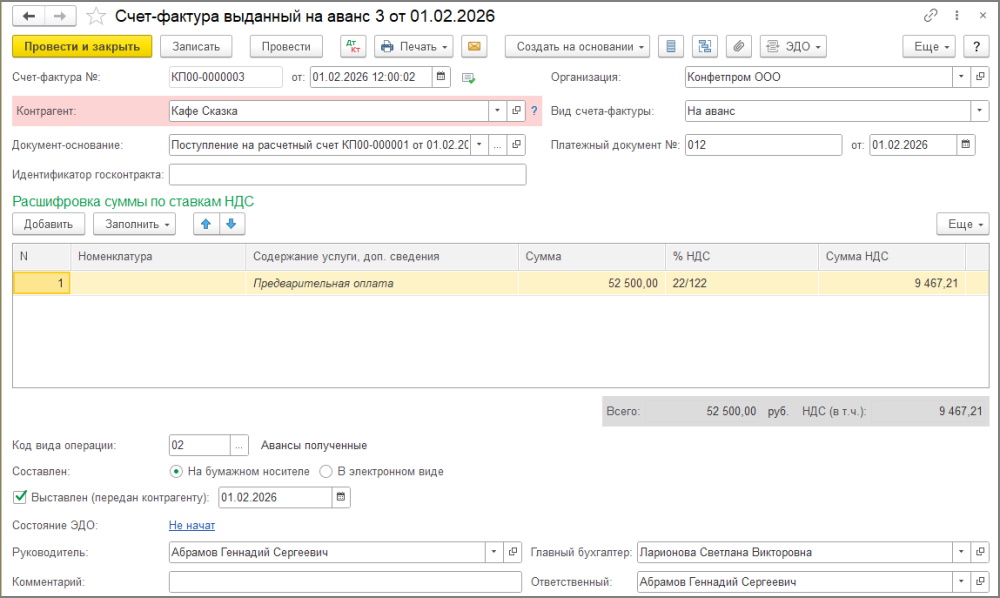This screenshot has width=1000, height=598.
Task: Open the 'Создать на основании' menu
Action: 577,46
